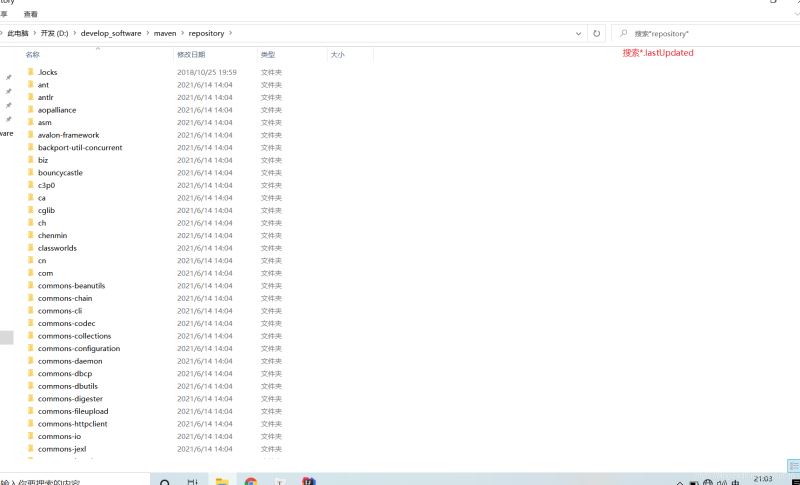Select the backport-util-concurrent folder

(80, 147)
